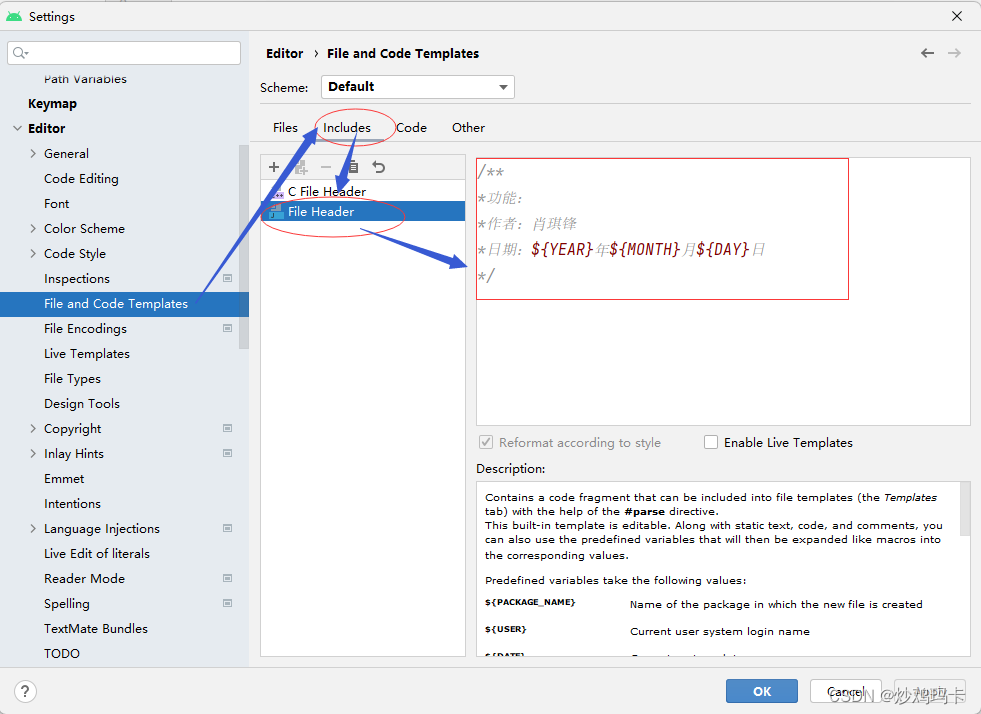Click the Spelling project-level settings icon
981x714 pixels.
point(228,603)
